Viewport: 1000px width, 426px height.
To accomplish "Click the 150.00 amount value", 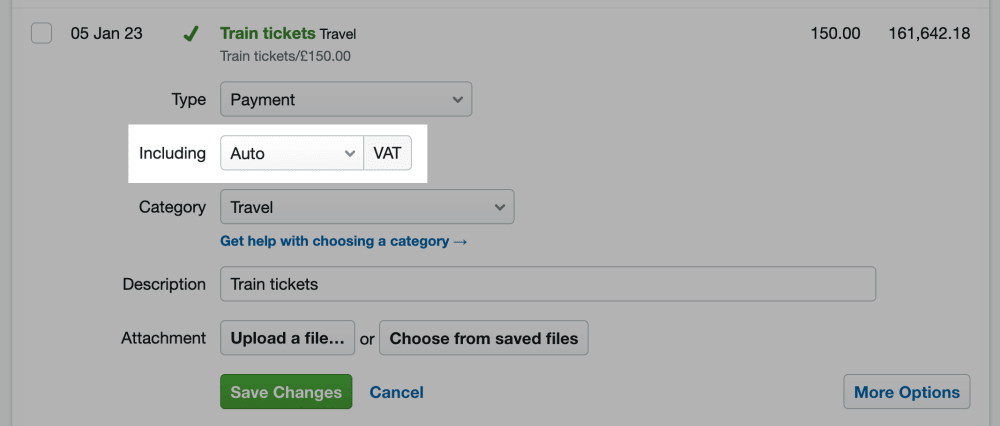I will [x=835, y=34].
